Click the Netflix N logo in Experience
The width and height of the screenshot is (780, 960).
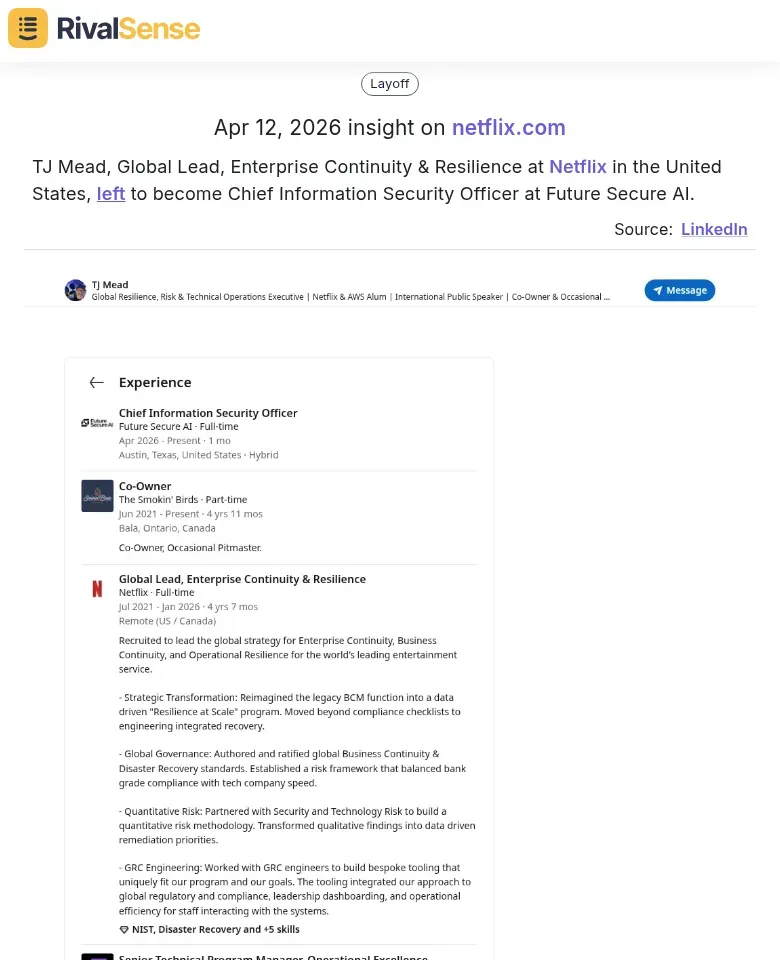pyautogui.click(x=96, y=589)
